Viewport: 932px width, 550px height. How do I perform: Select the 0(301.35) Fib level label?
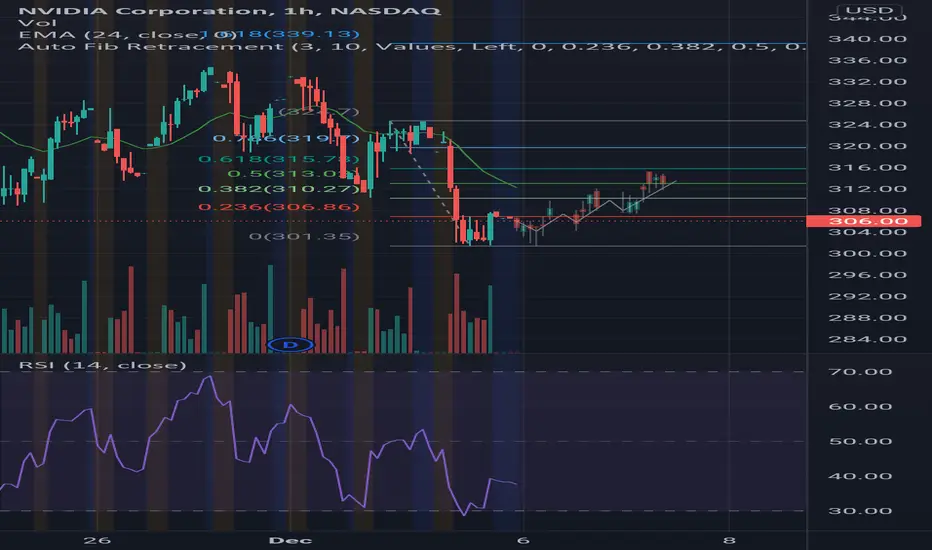304,237
